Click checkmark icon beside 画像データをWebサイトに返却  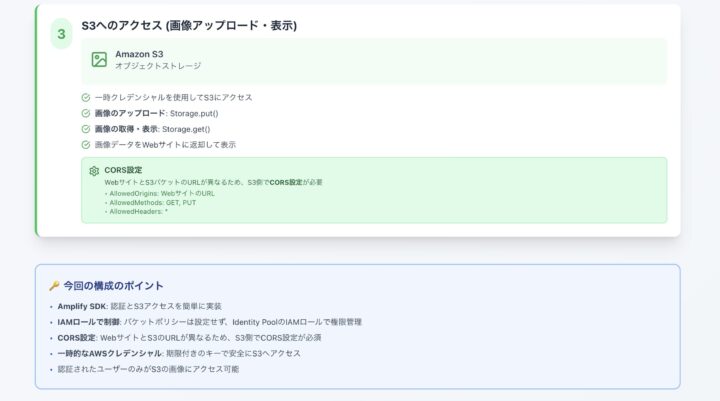click(86, 145)
